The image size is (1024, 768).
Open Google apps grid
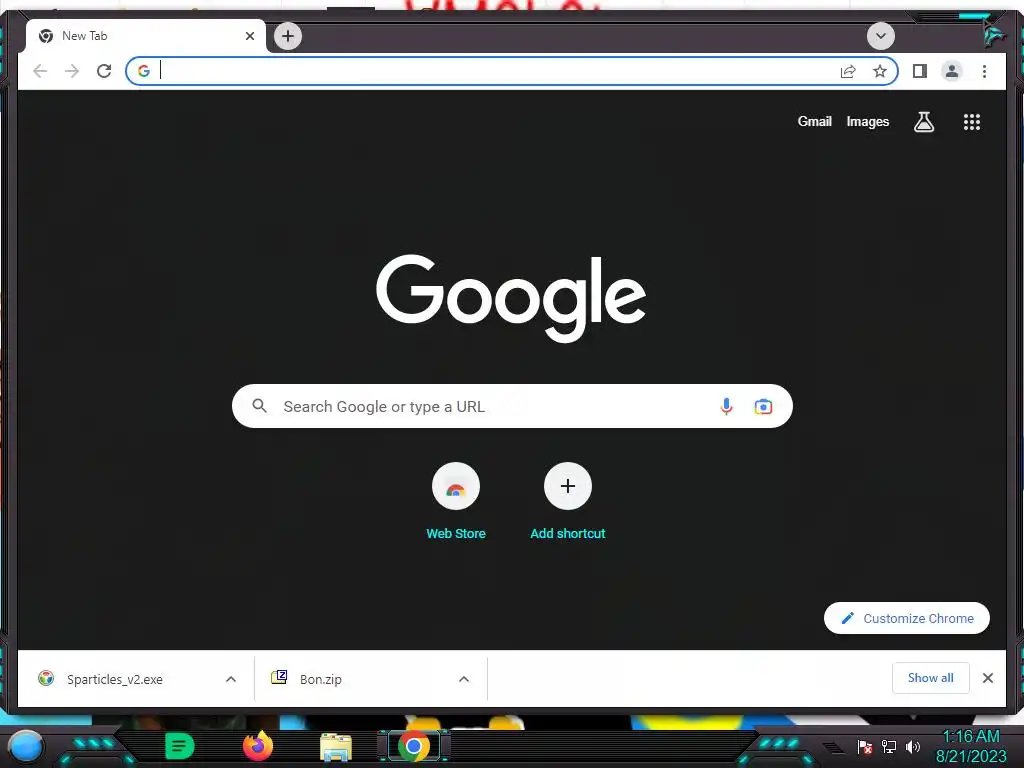tap(972, 122)
